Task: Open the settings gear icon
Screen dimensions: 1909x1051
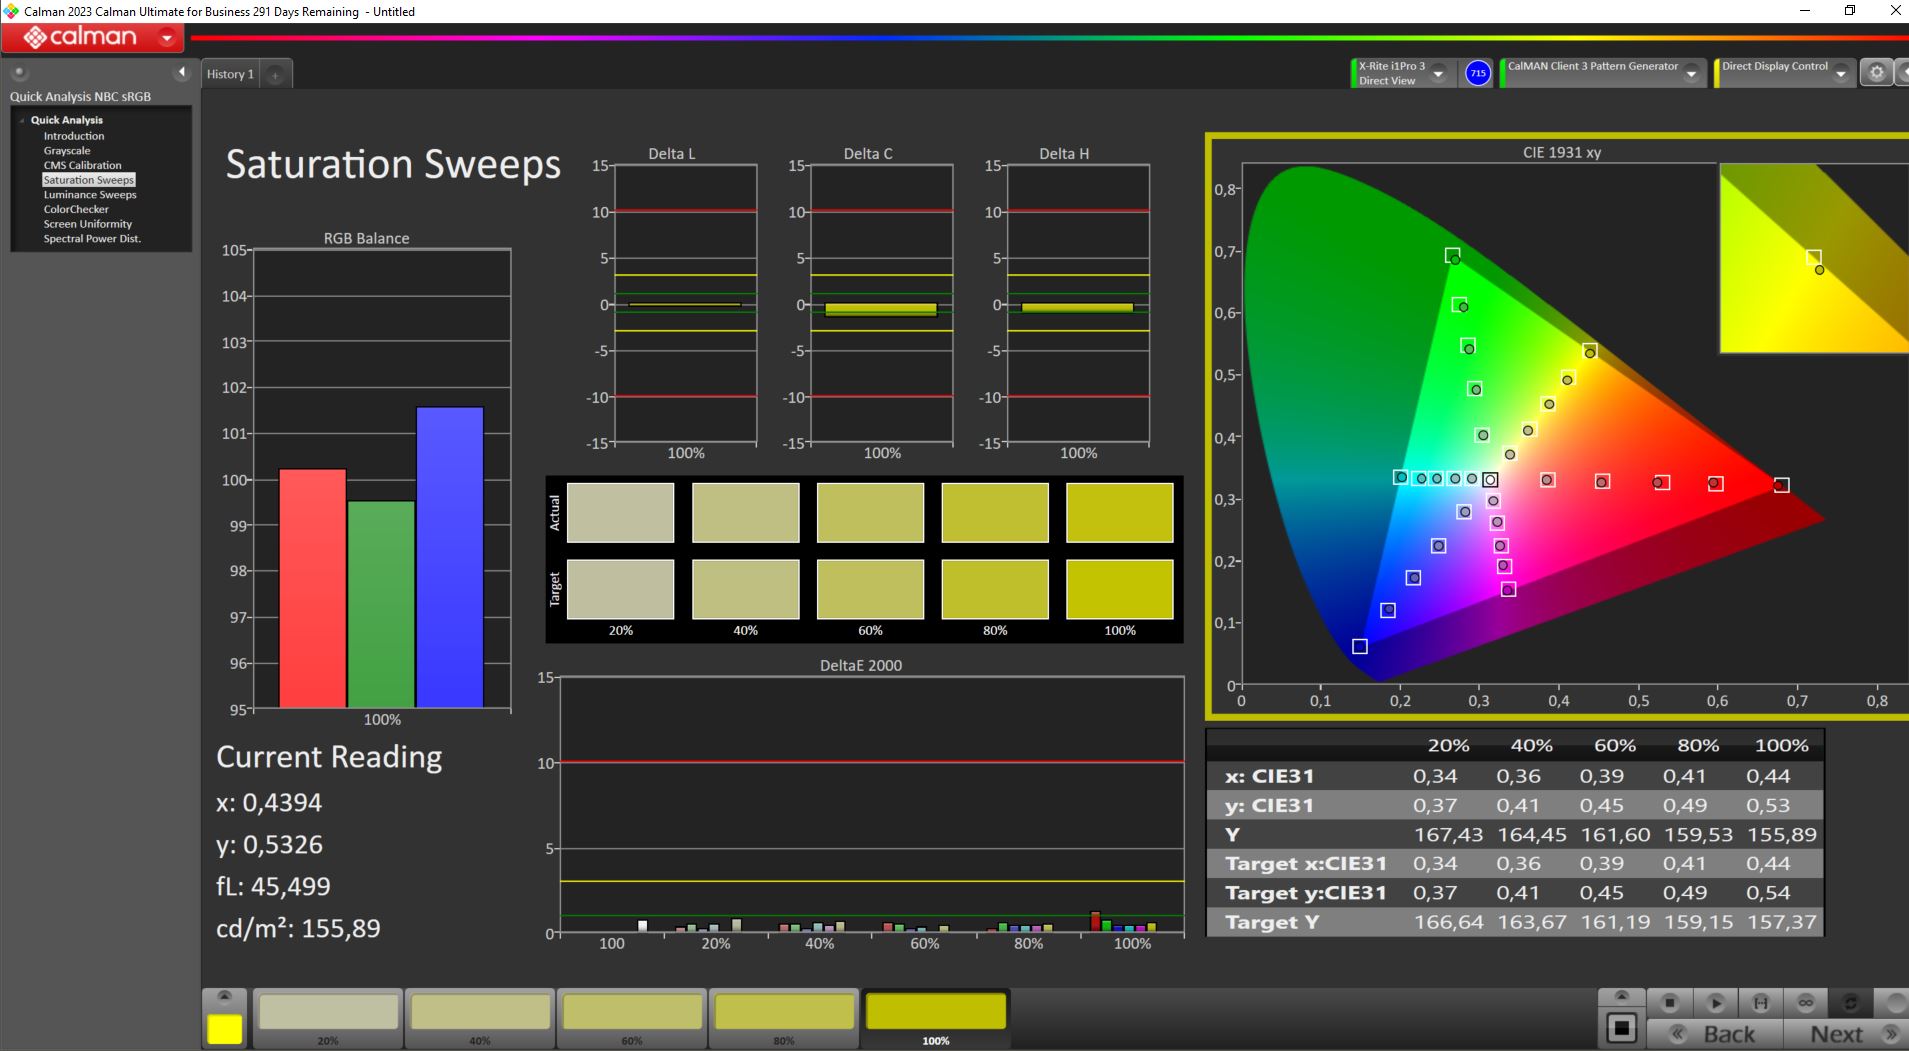Action: click(1876, 73)
